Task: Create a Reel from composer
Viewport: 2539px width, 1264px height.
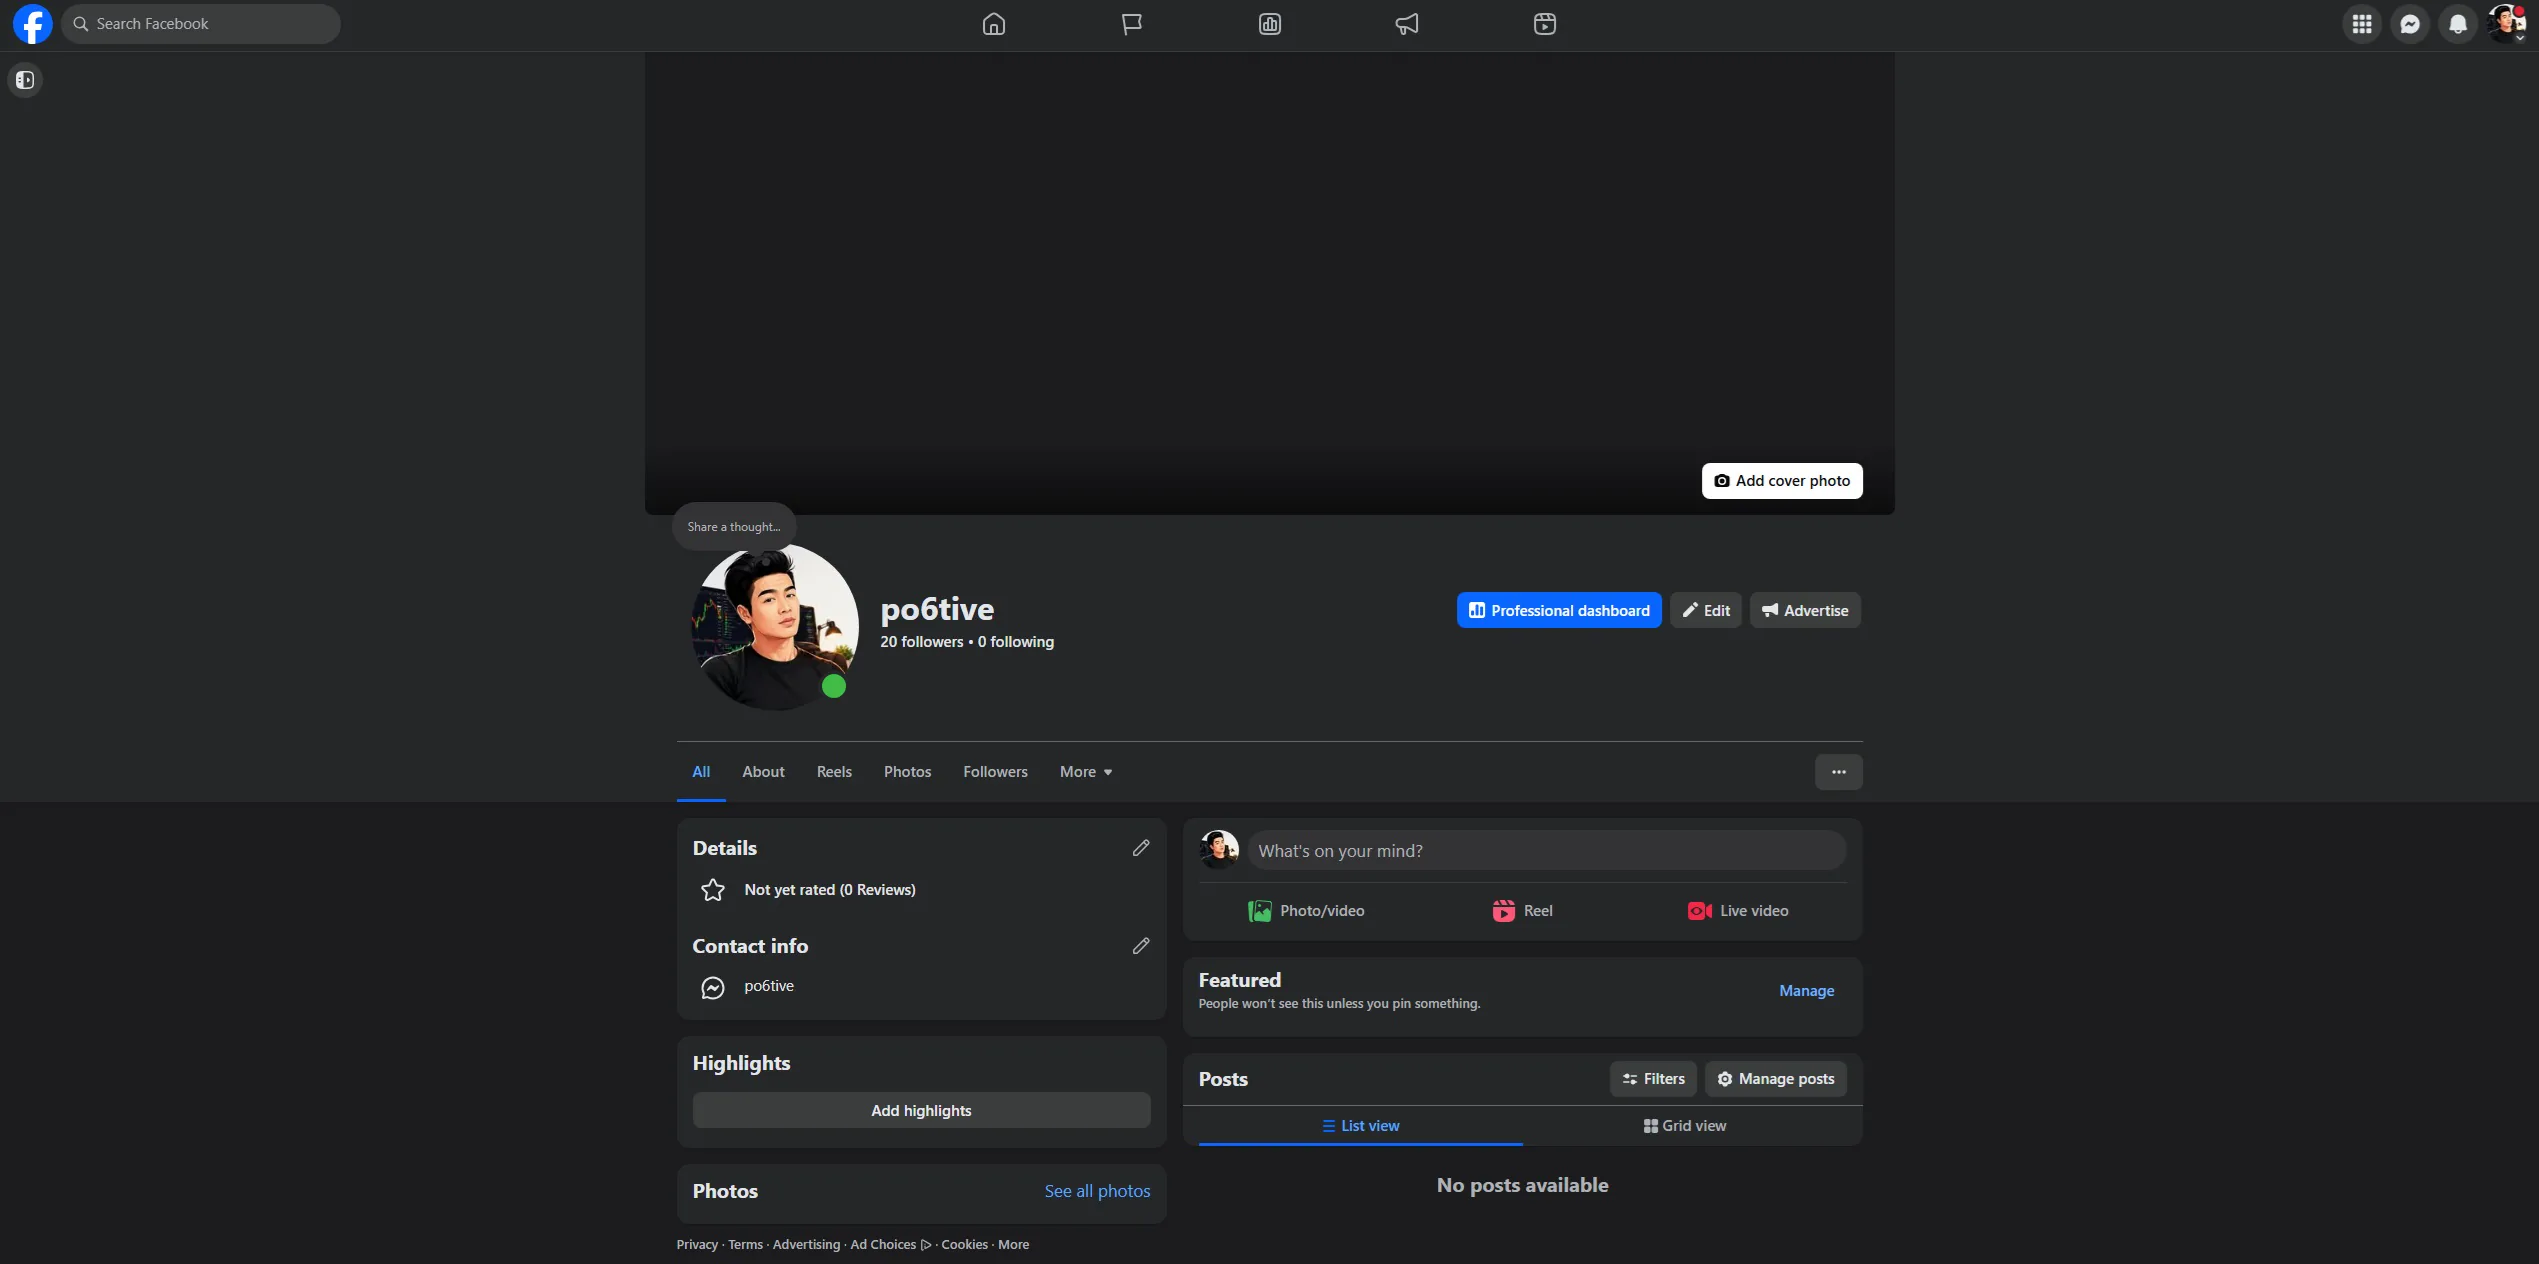Action: (x=1522, y=911)
